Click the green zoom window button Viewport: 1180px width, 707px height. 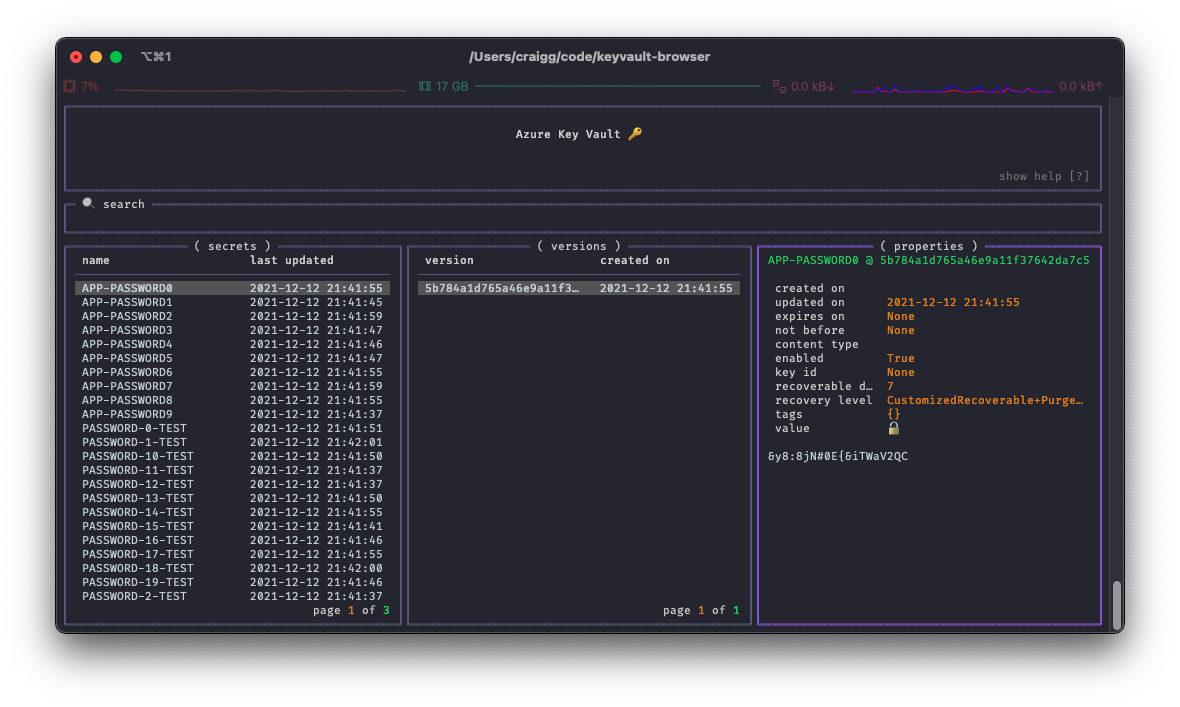[116, 56]
